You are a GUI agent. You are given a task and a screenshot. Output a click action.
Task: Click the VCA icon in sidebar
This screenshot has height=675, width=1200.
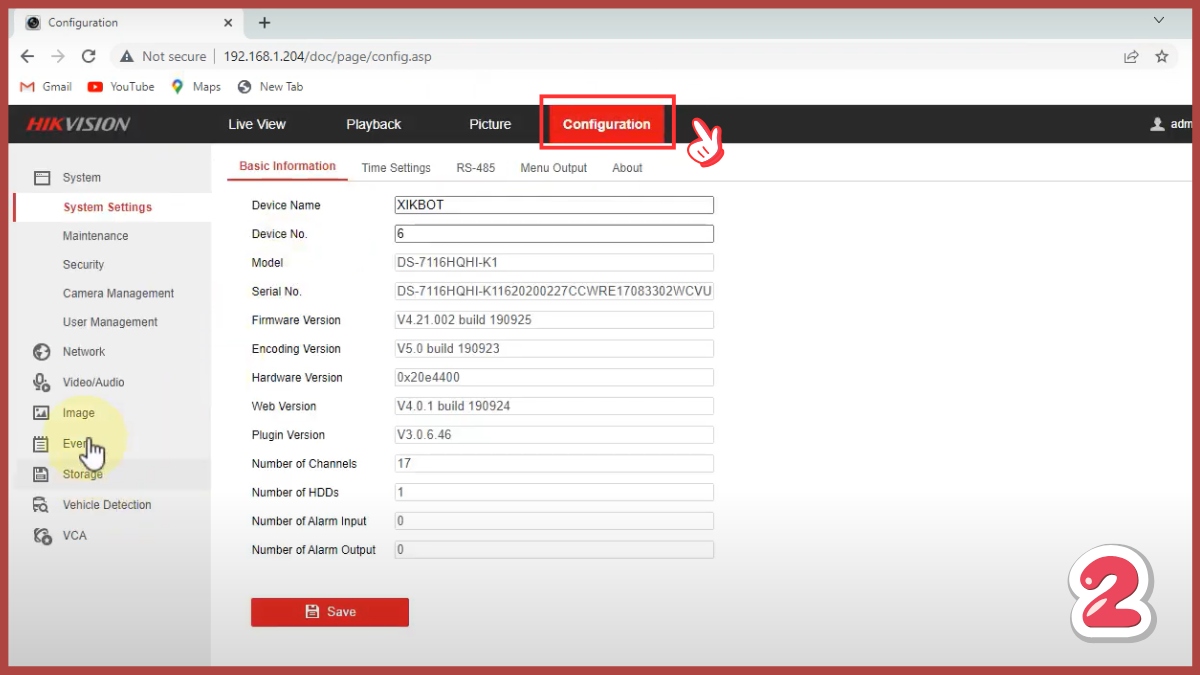click(x=42, y=536)
